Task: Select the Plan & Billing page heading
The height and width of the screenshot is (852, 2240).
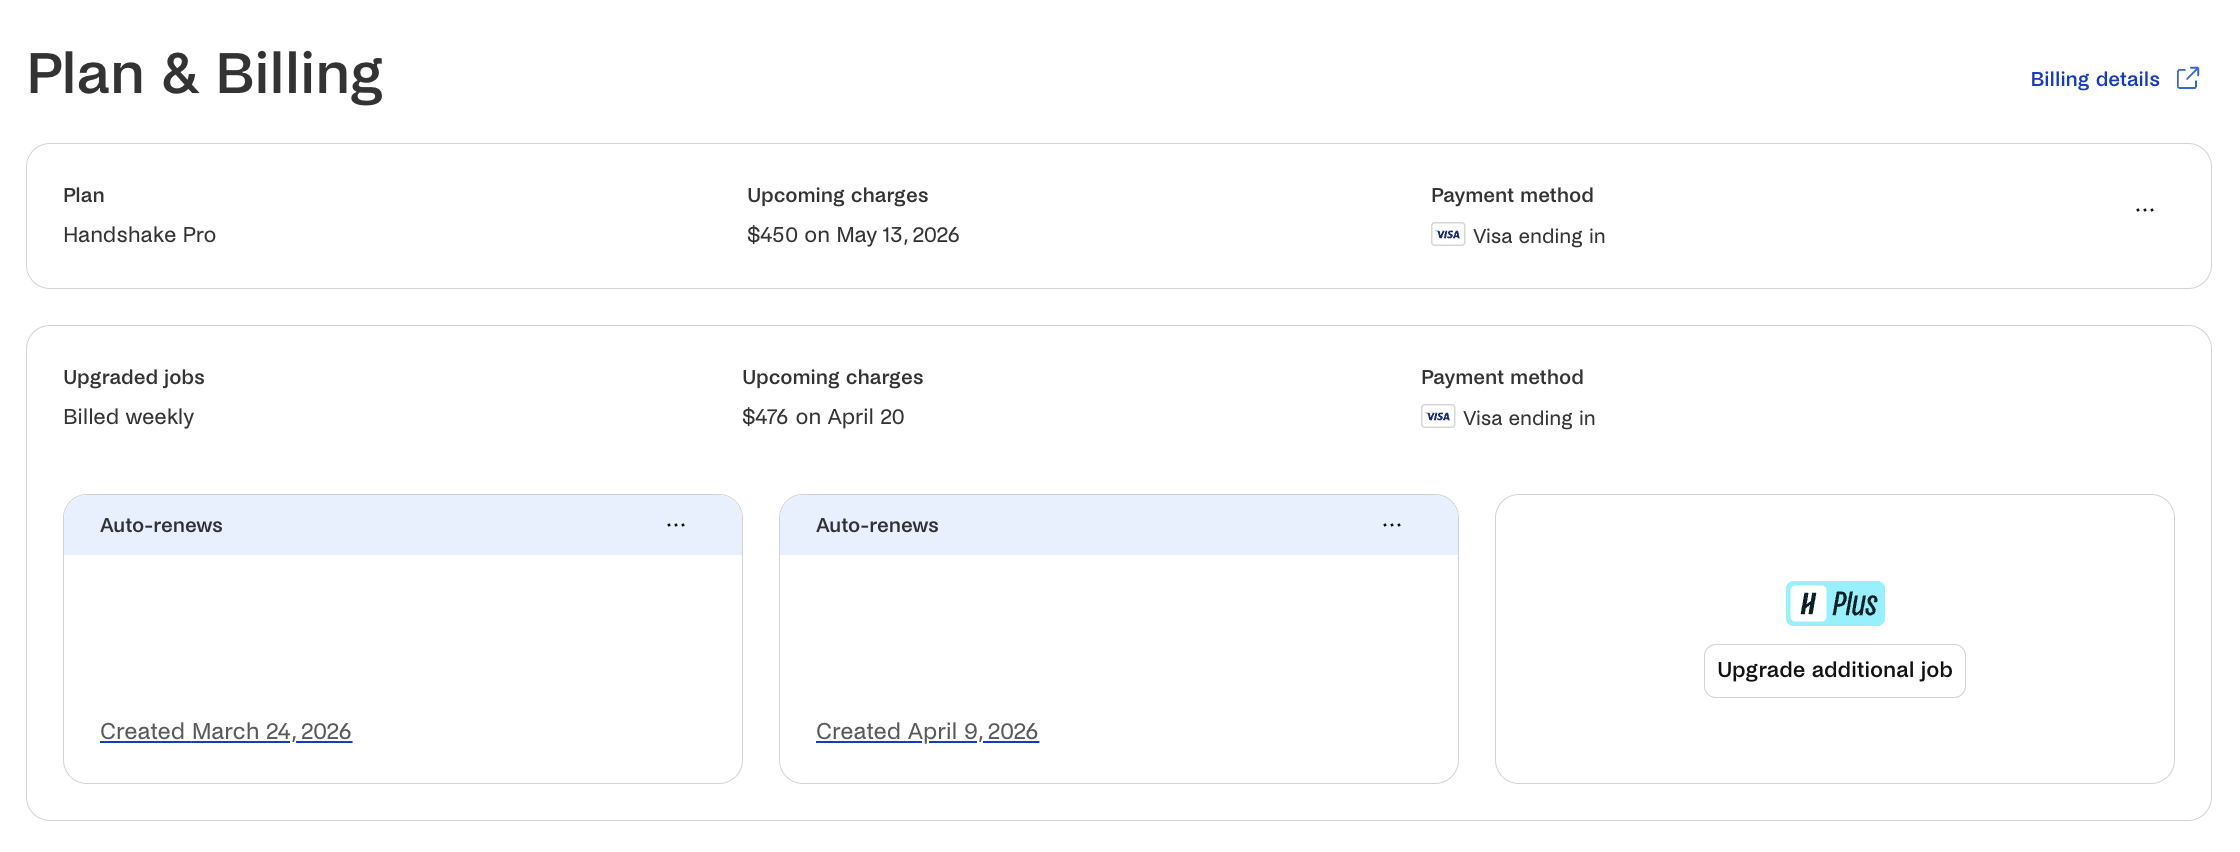Action: point(205,74)
